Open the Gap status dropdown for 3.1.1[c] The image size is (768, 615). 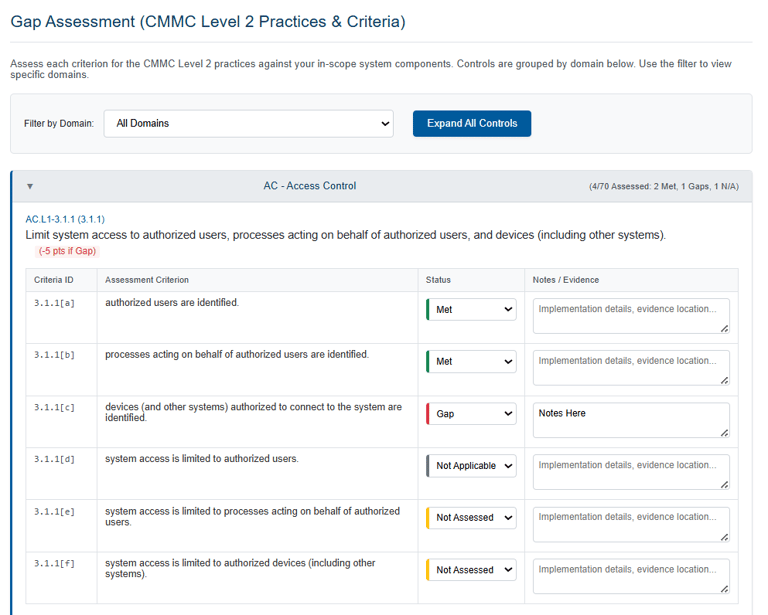point(471,414)
